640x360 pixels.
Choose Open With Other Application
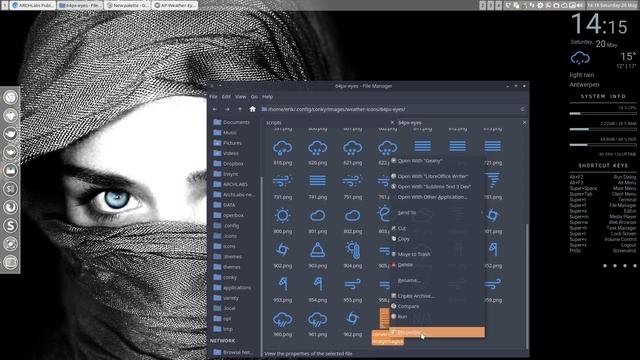pos(437,197)
